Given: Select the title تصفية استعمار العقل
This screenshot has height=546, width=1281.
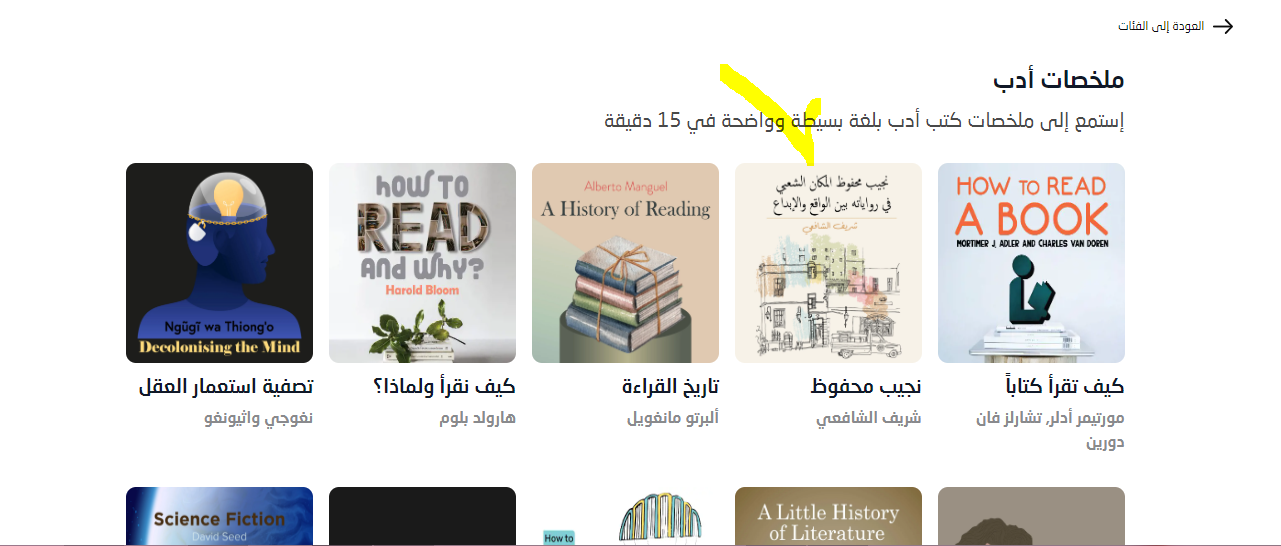Looking at the screenshot, I should (x=226, y=387).
